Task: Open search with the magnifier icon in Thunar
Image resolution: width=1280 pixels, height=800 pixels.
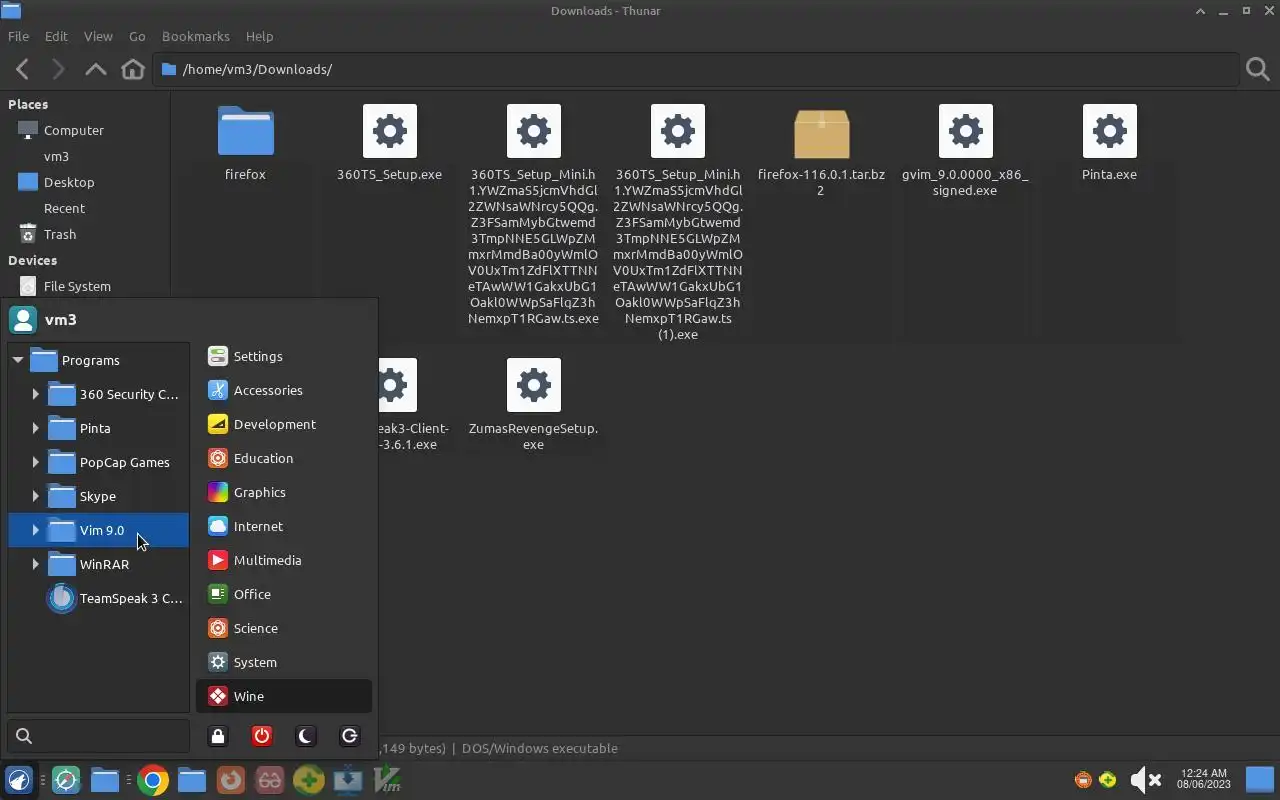Action: 1258,69
